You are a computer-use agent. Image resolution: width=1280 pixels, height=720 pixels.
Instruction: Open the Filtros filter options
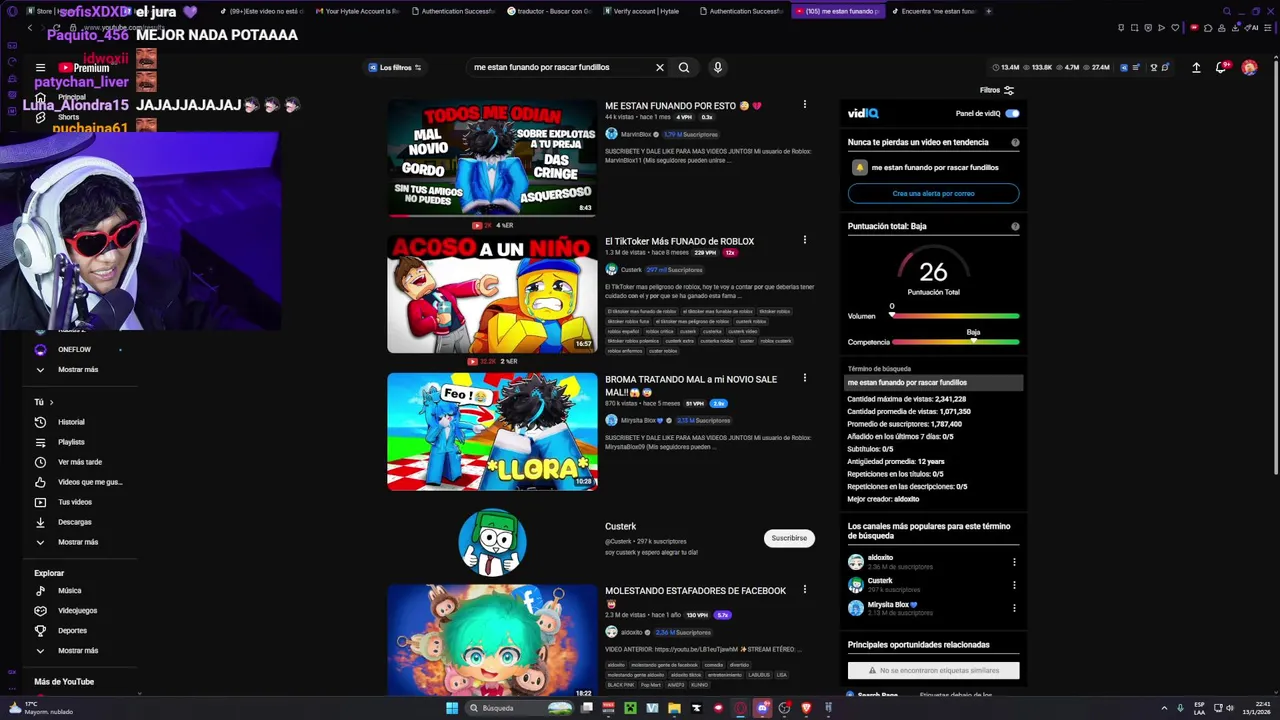[997, 90]
